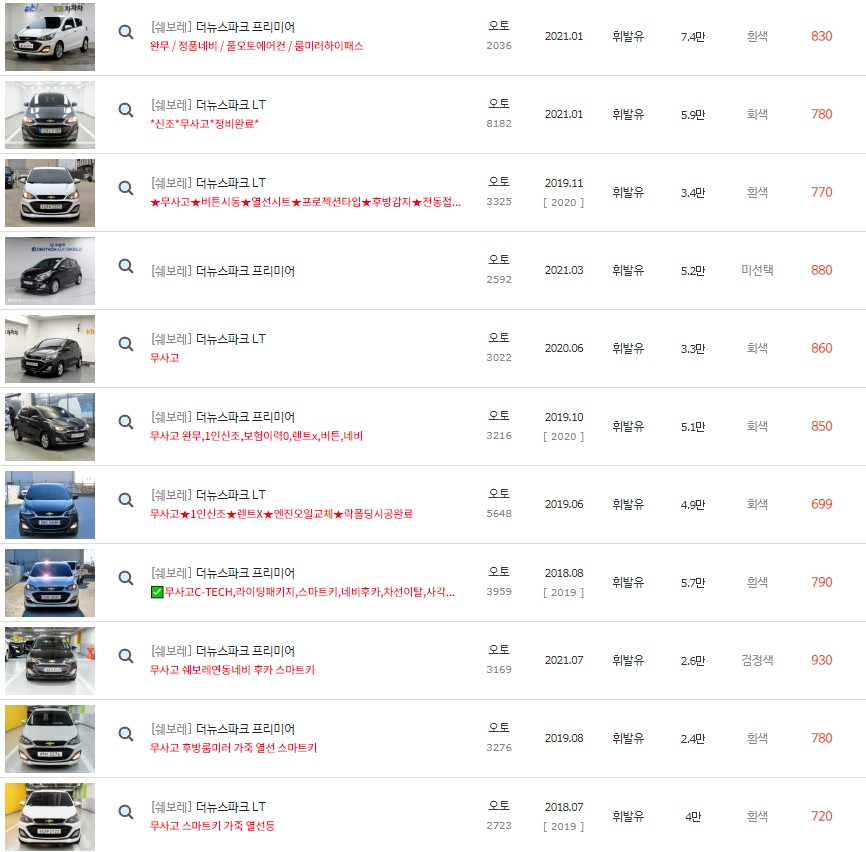Click the magnifier icon on the 2019.11 LT listing

click(x=125, y=189)
